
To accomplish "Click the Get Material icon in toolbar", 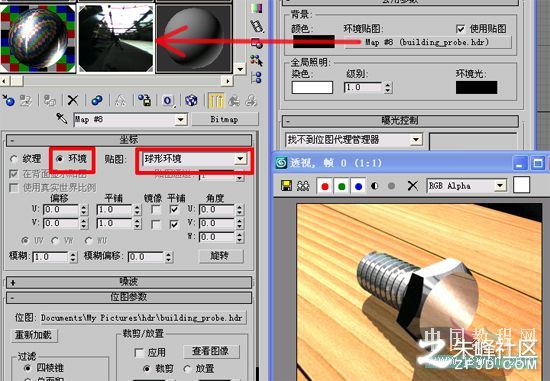I will tap(8, 101).
